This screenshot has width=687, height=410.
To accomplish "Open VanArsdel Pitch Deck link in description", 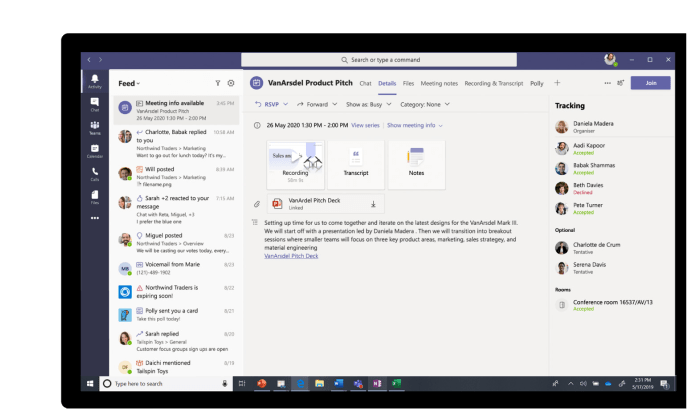I will pyautogui.click(x=291, y=256).
